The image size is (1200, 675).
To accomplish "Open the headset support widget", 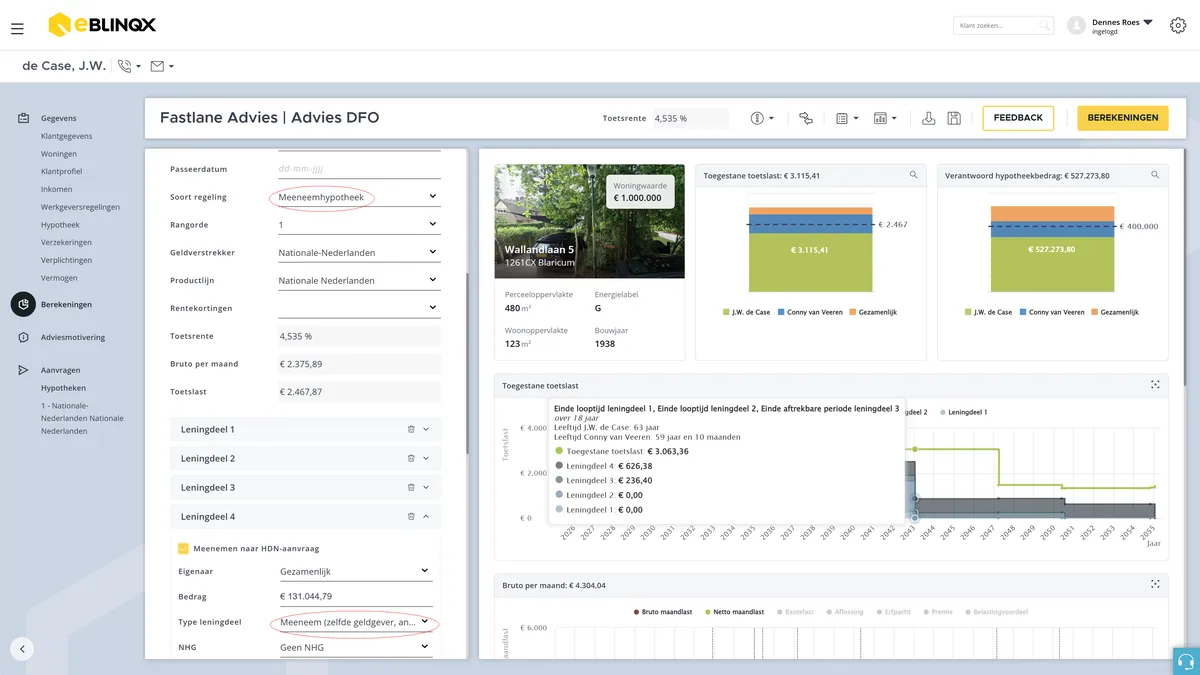I will 1186,661.
